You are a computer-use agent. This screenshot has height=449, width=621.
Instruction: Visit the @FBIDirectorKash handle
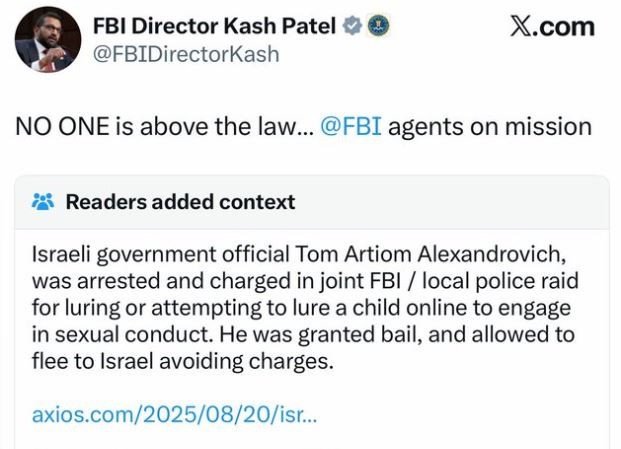[x=186, y=54]
